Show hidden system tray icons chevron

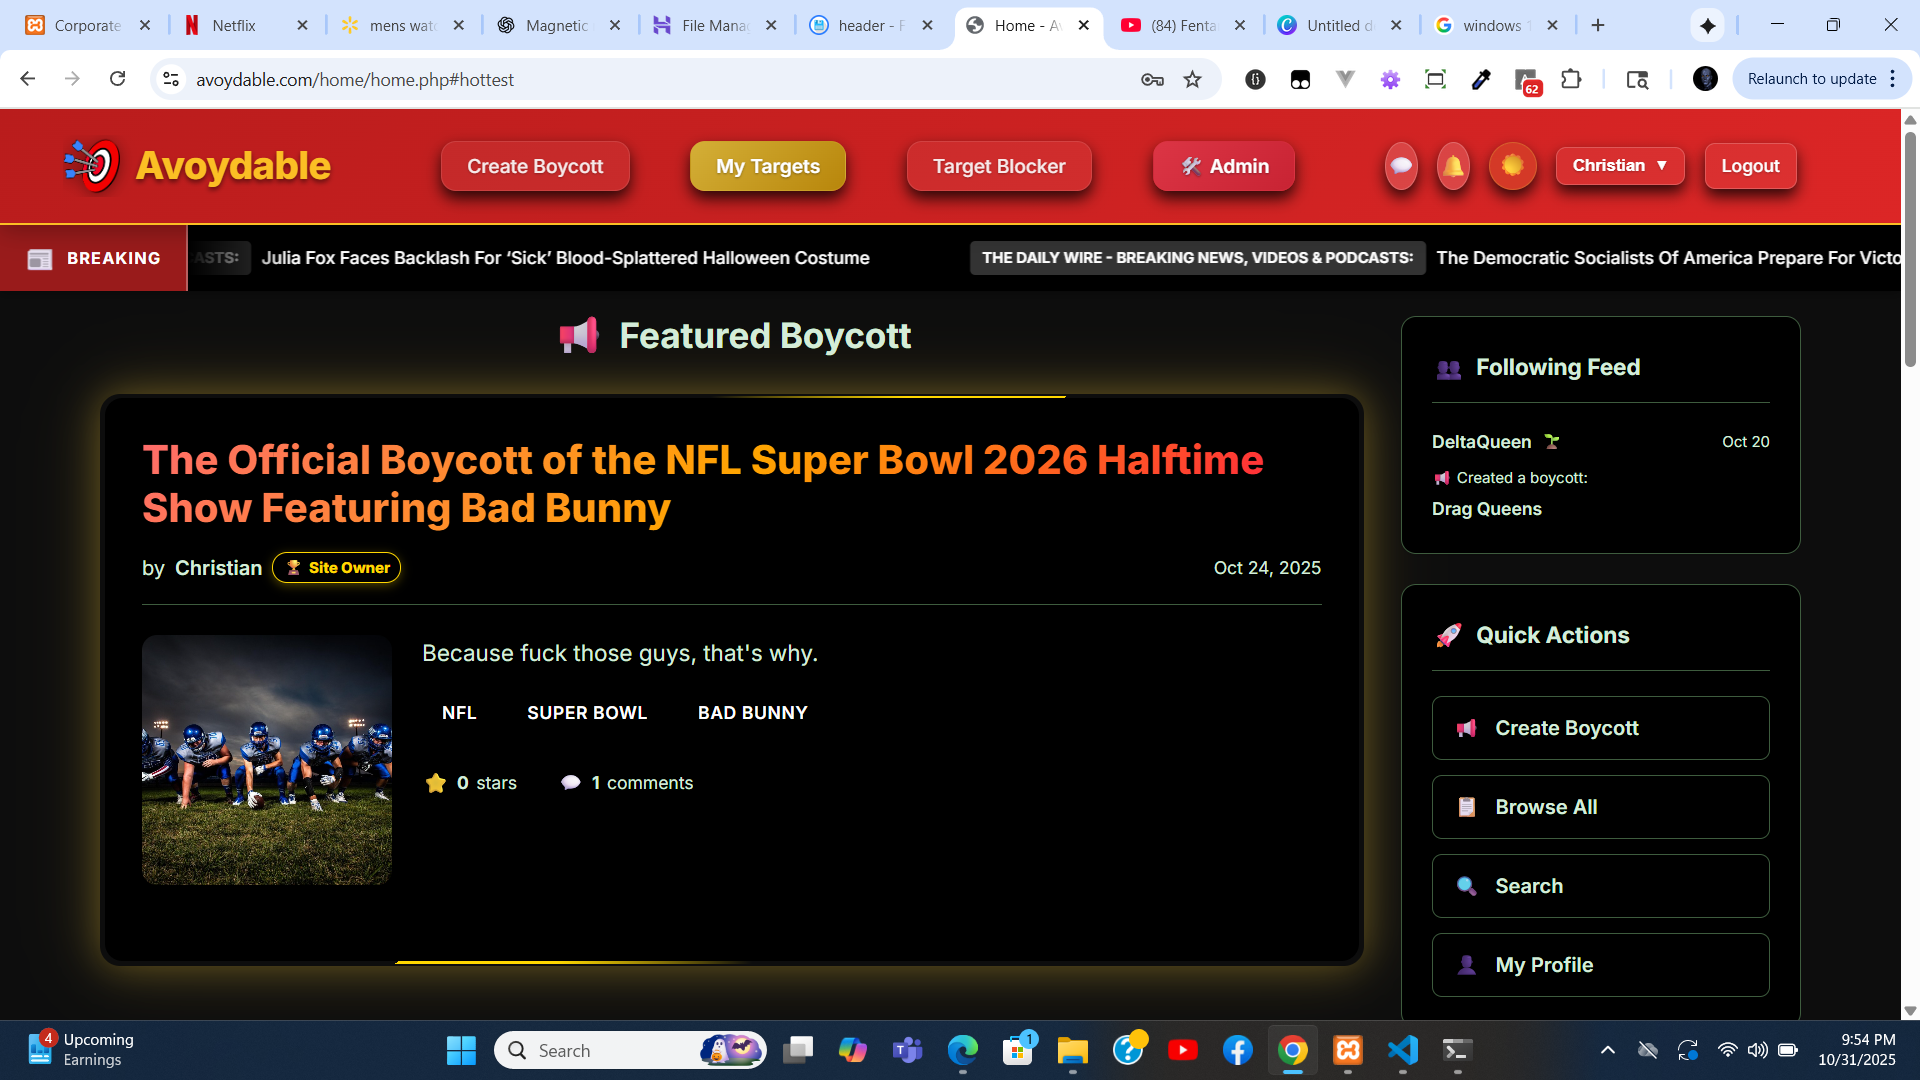(1607, 1050)
